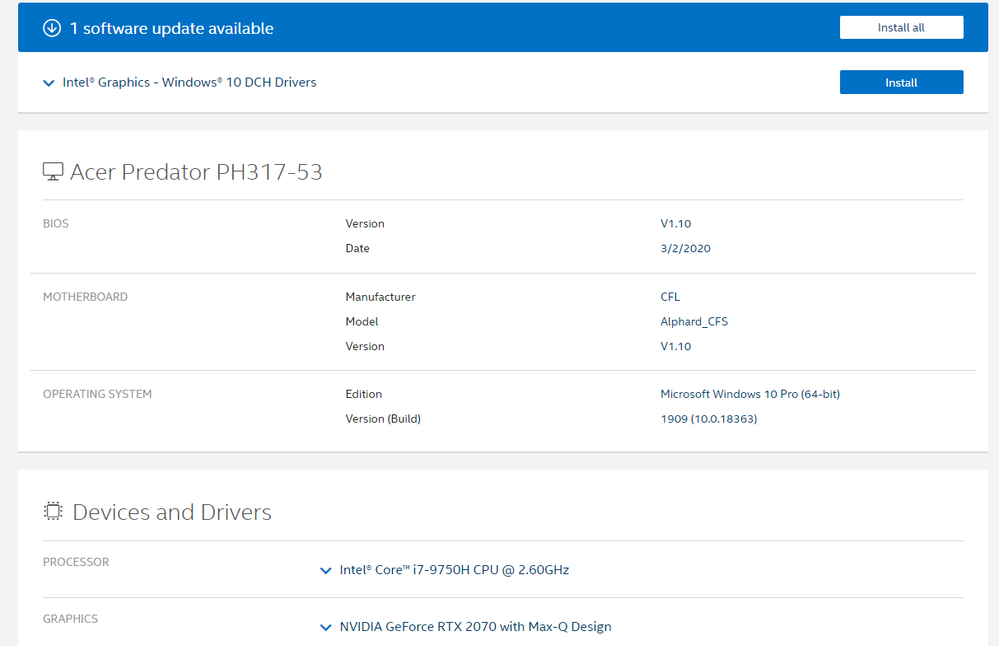
Task: Click Intel Graphics - Windows 10 DCH Drivers text
Action: point(189,82)
